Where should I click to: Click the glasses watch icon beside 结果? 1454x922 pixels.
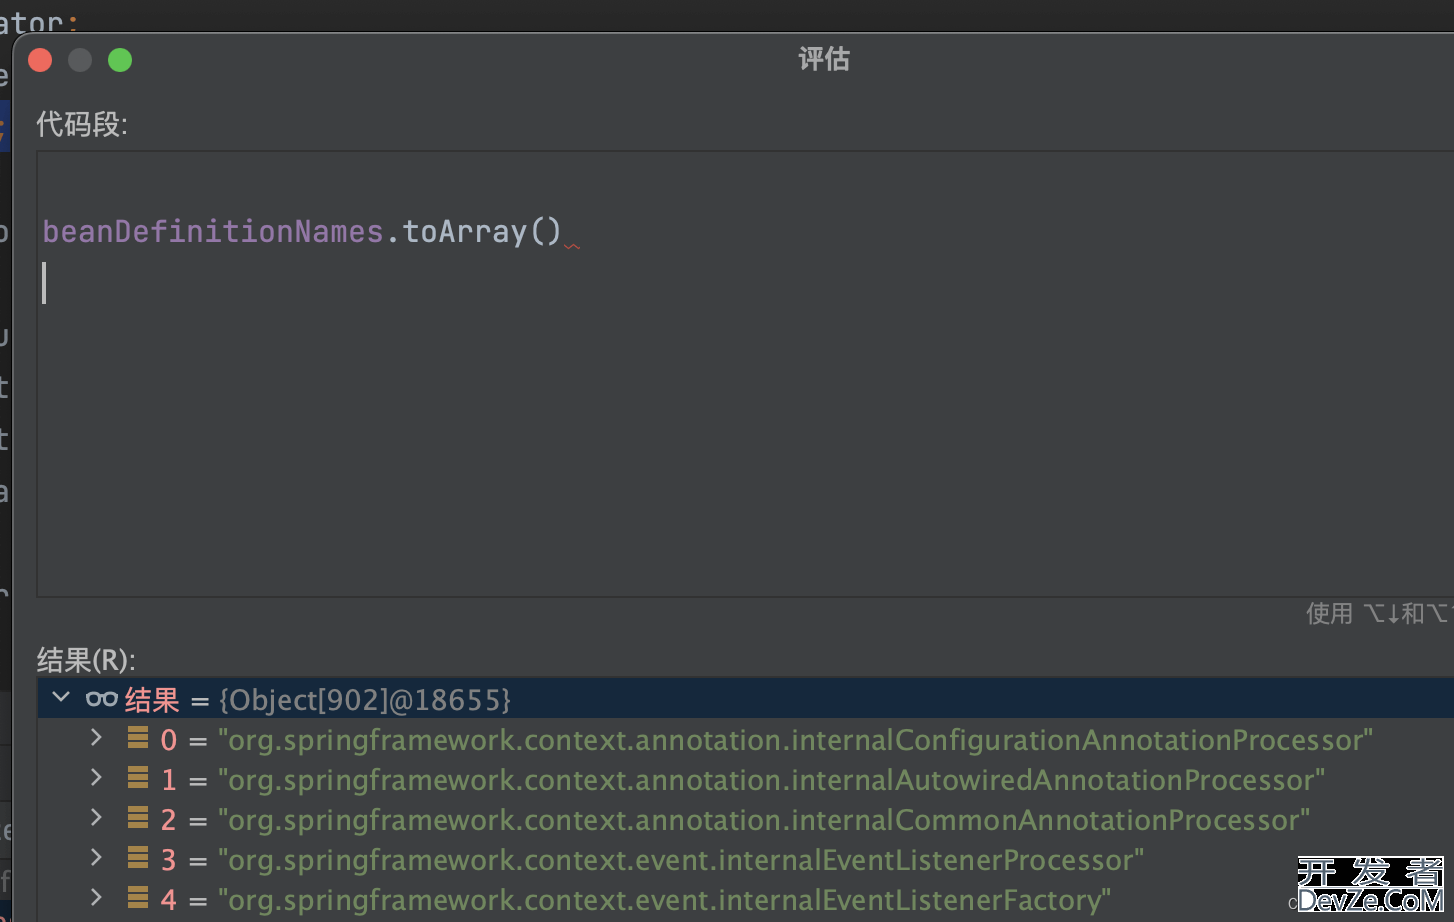click(x=102, y=698)
